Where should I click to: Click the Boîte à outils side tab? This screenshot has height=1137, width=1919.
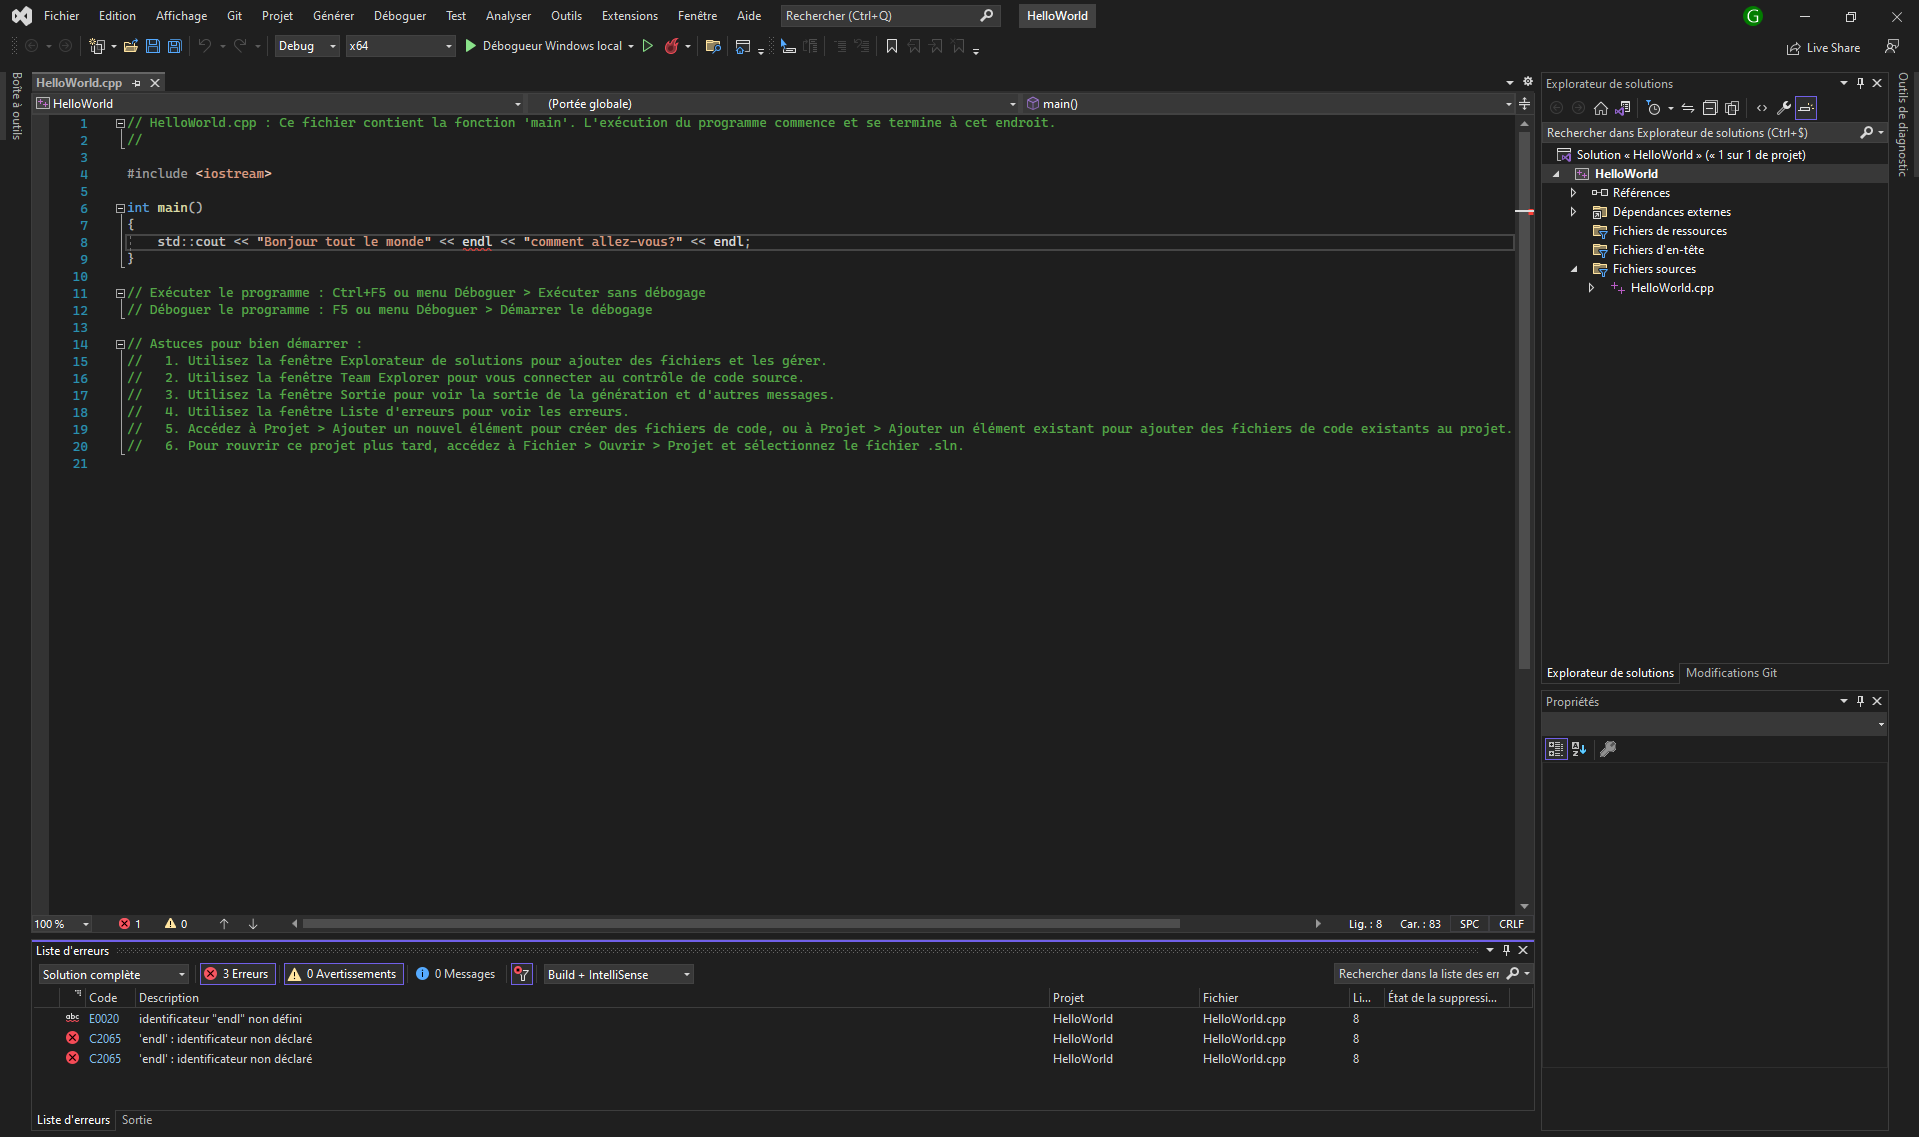tap(17, 106)
